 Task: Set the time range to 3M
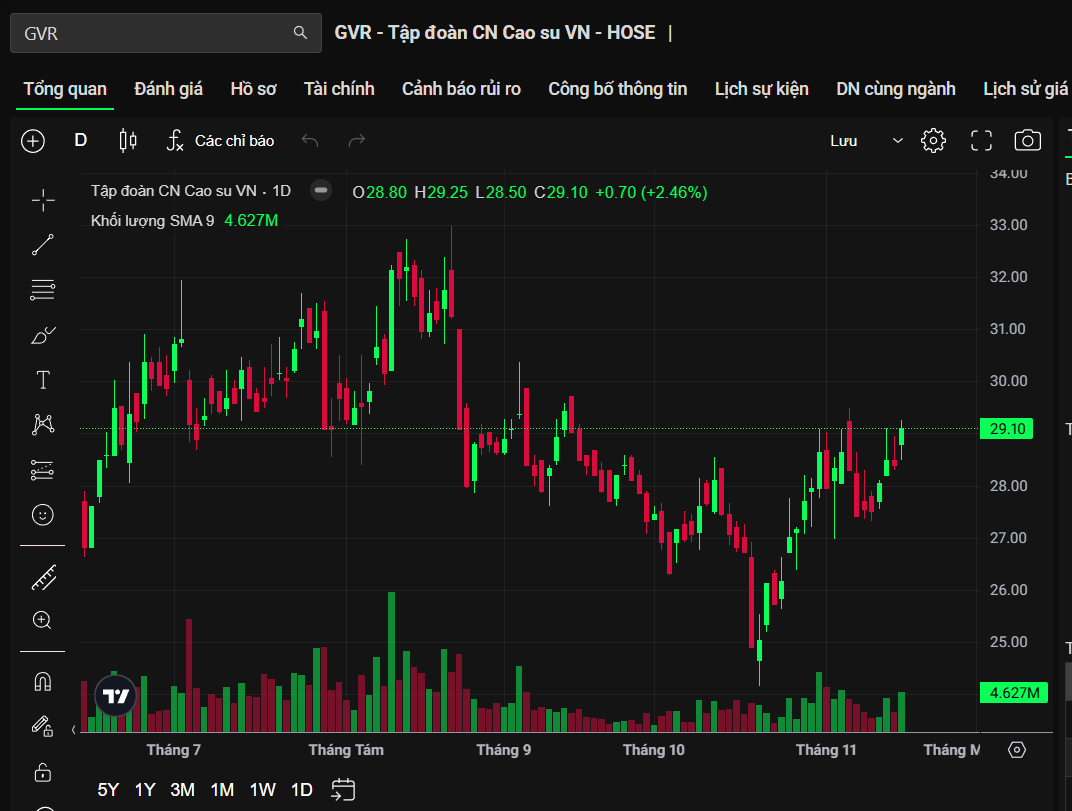[x=182, y=789]
